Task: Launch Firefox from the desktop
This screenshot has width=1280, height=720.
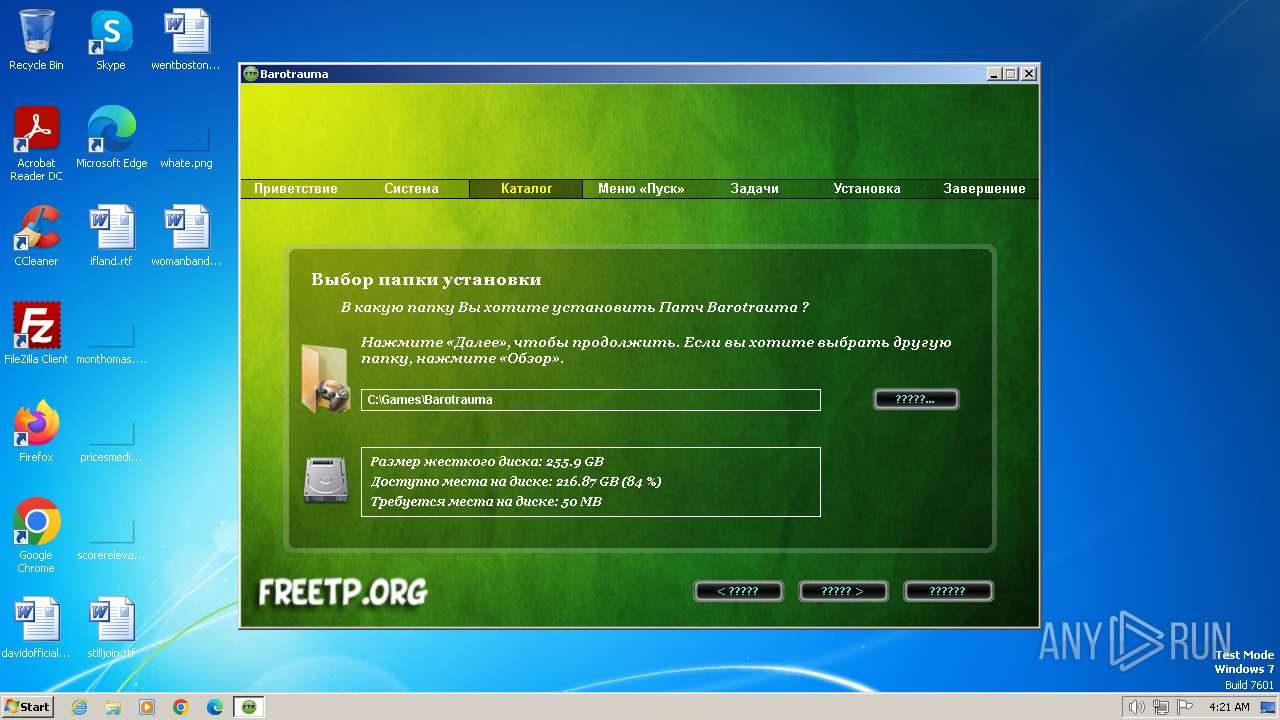Action: coord(36,432)
